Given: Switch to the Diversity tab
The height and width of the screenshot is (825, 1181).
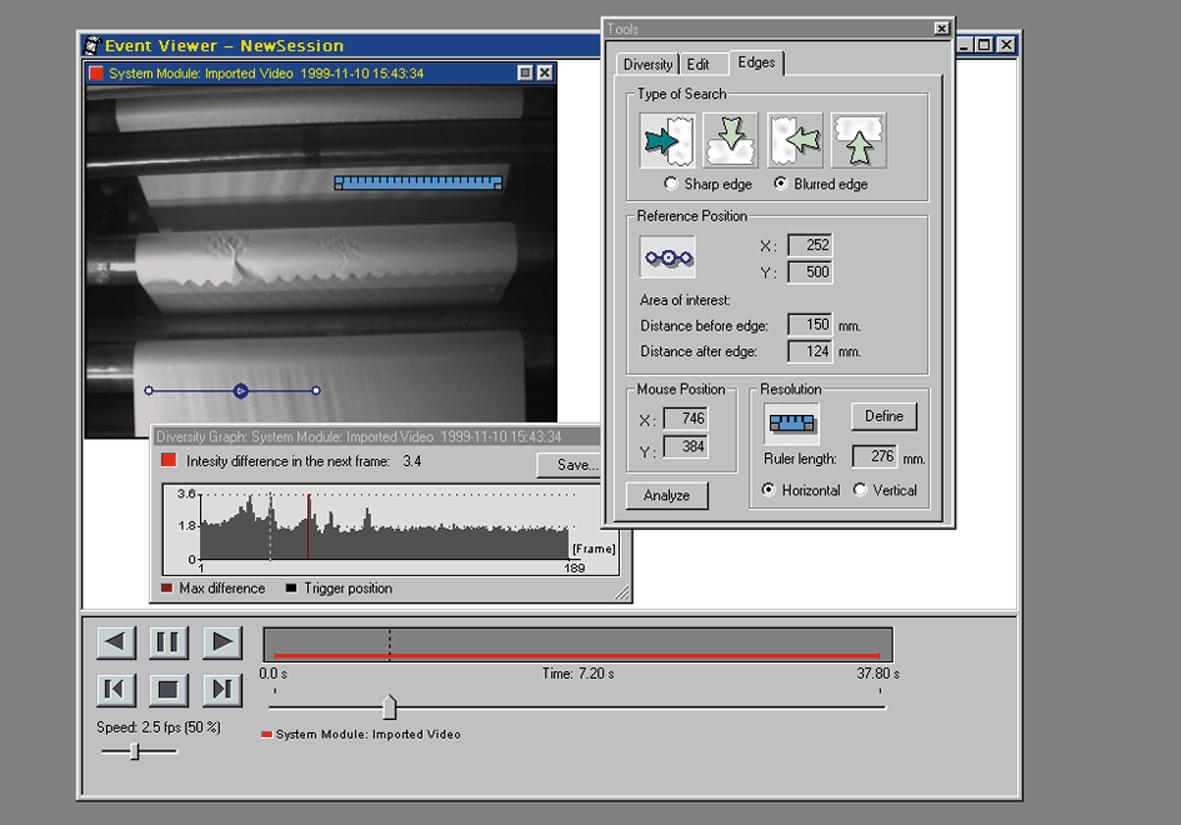Looking at the screenshot, I should (647, 63).
